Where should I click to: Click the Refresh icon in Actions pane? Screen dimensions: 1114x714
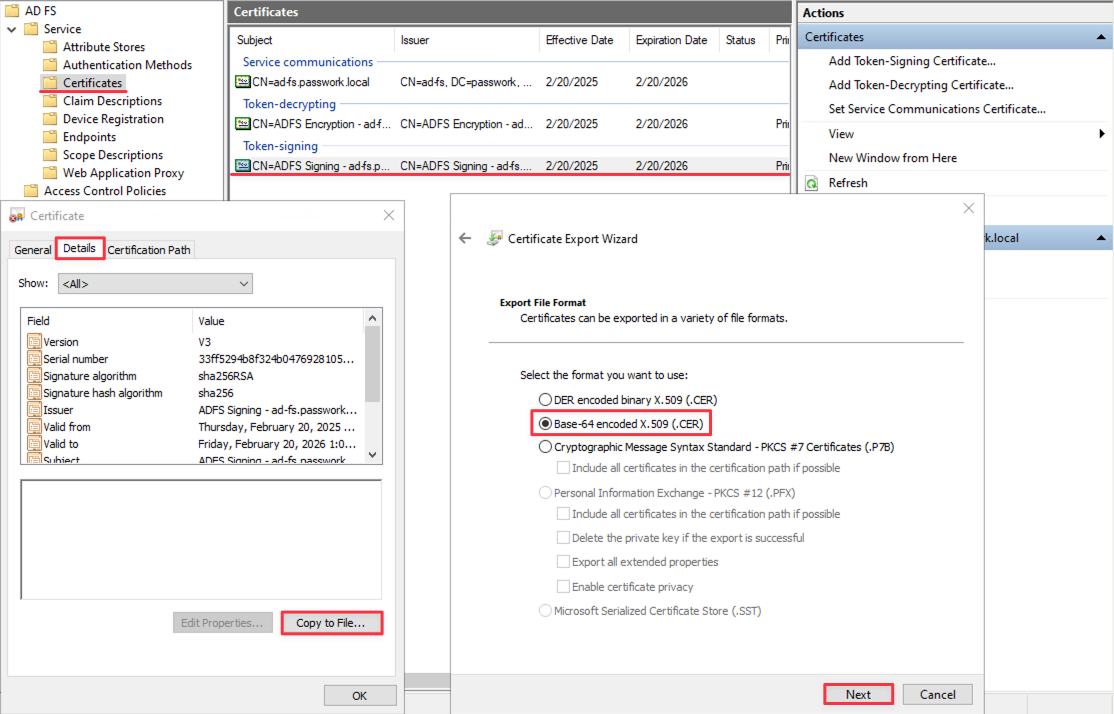point(811,182)
